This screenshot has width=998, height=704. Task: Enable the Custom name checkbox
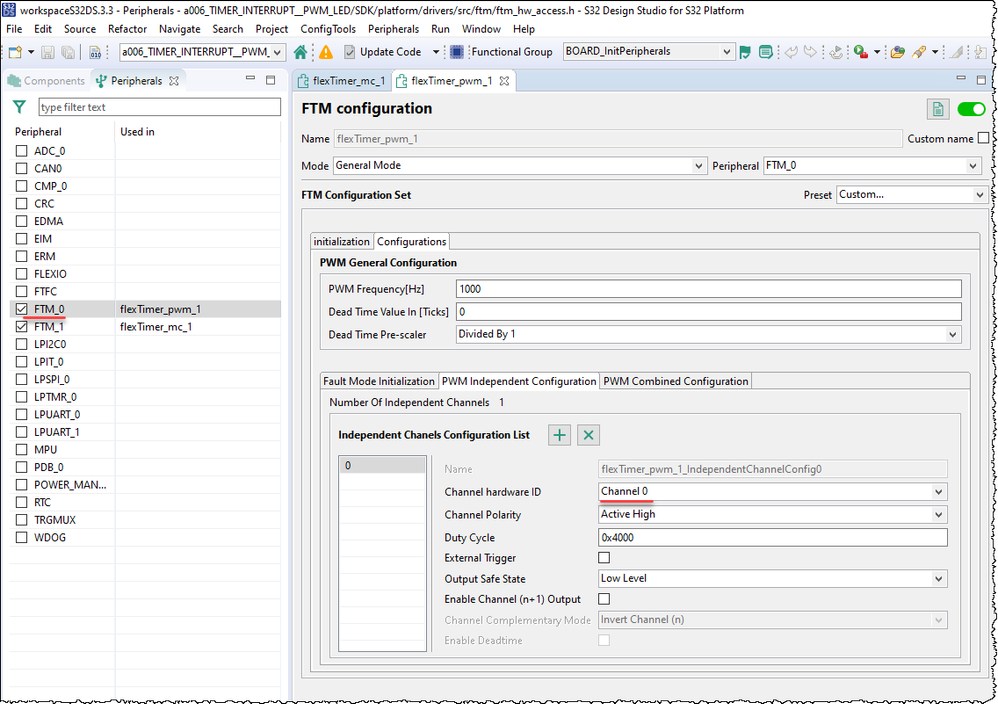[983, 138]
